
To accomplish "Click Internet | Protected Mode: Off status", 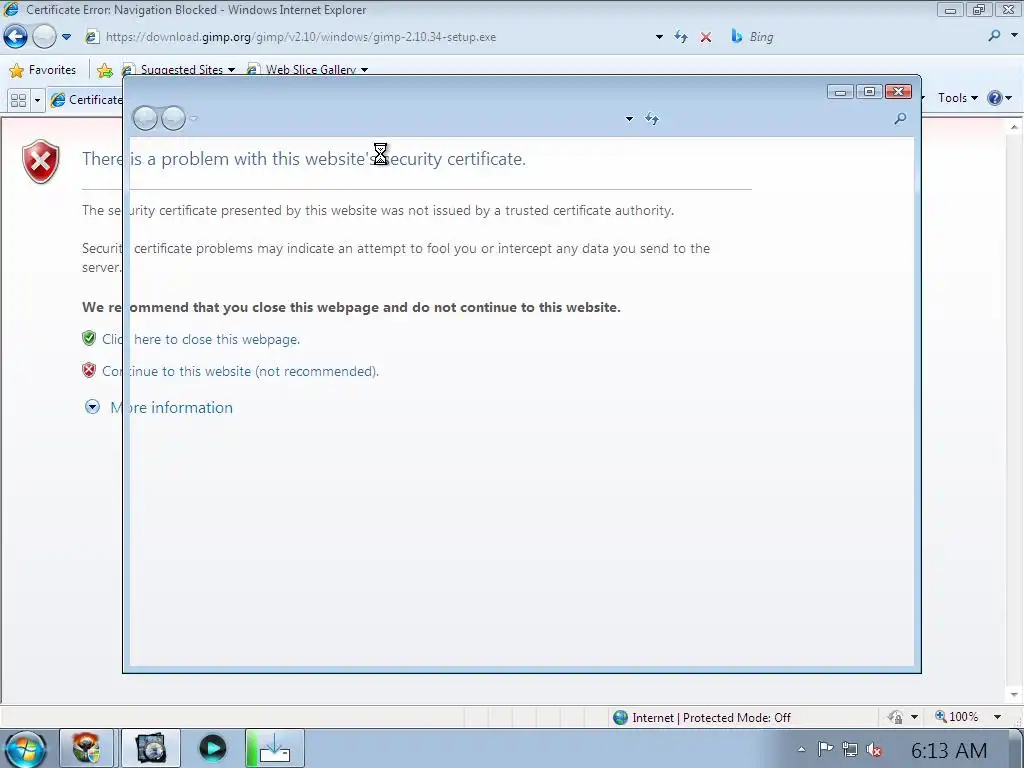I will (711, 718).
